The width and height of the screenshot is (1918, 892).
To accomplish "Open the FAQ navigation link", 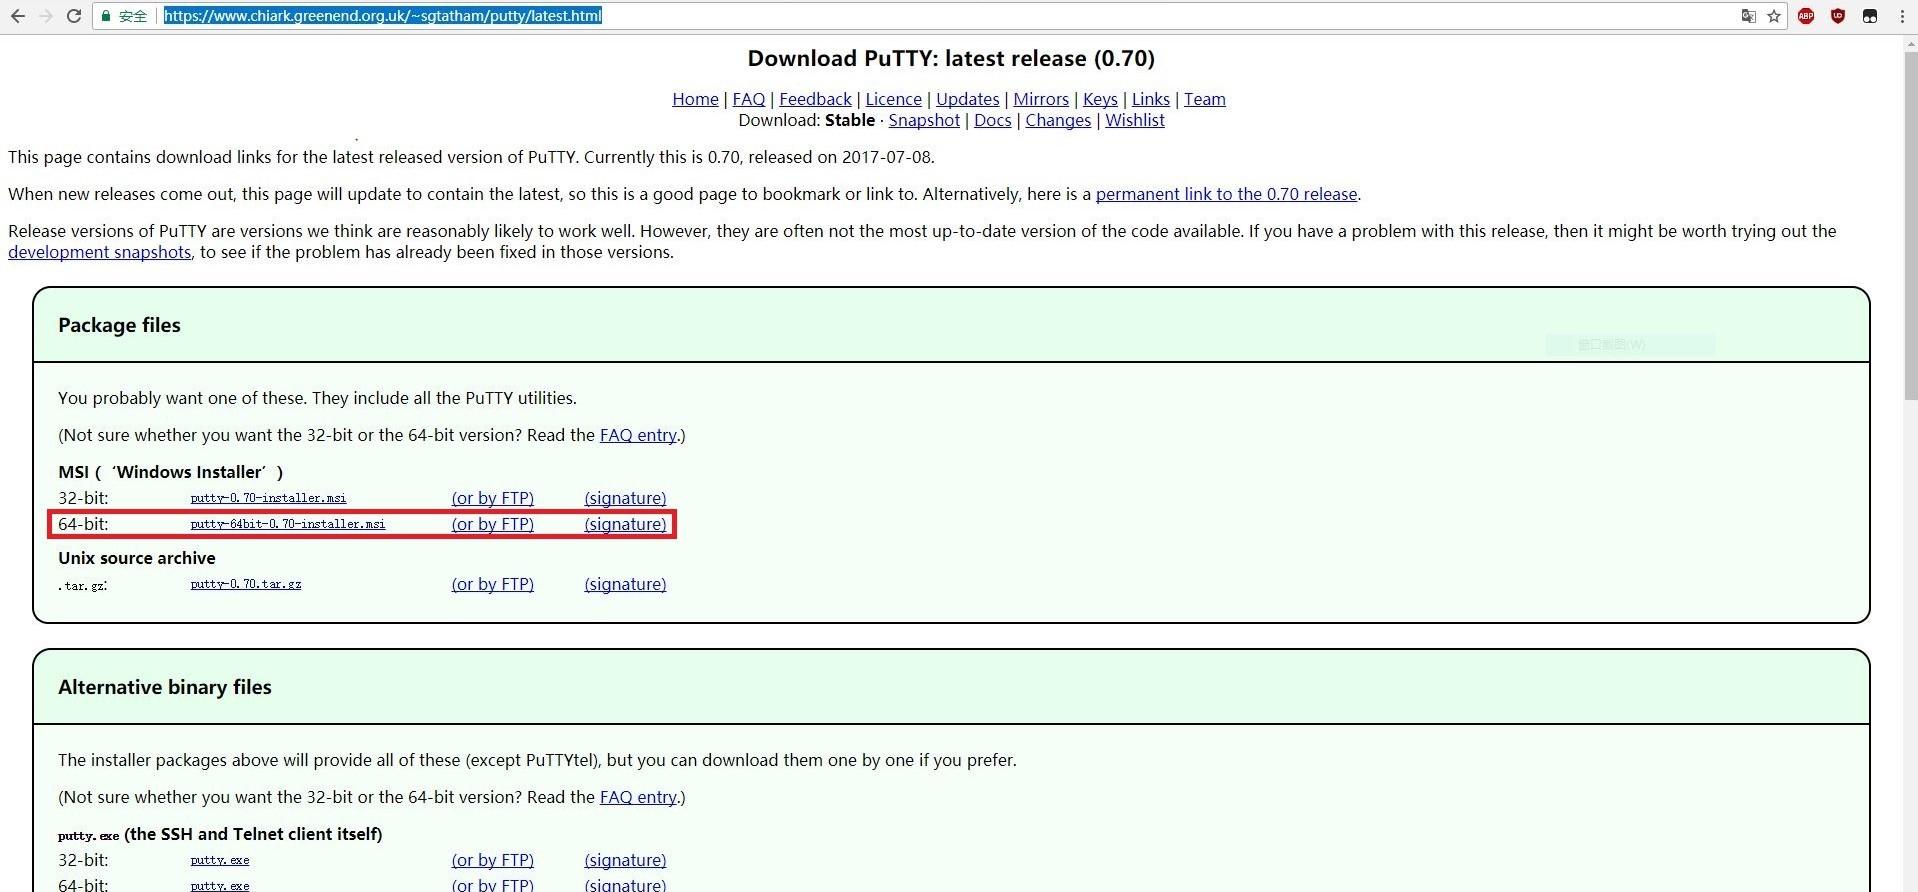I will coord(749,99).
